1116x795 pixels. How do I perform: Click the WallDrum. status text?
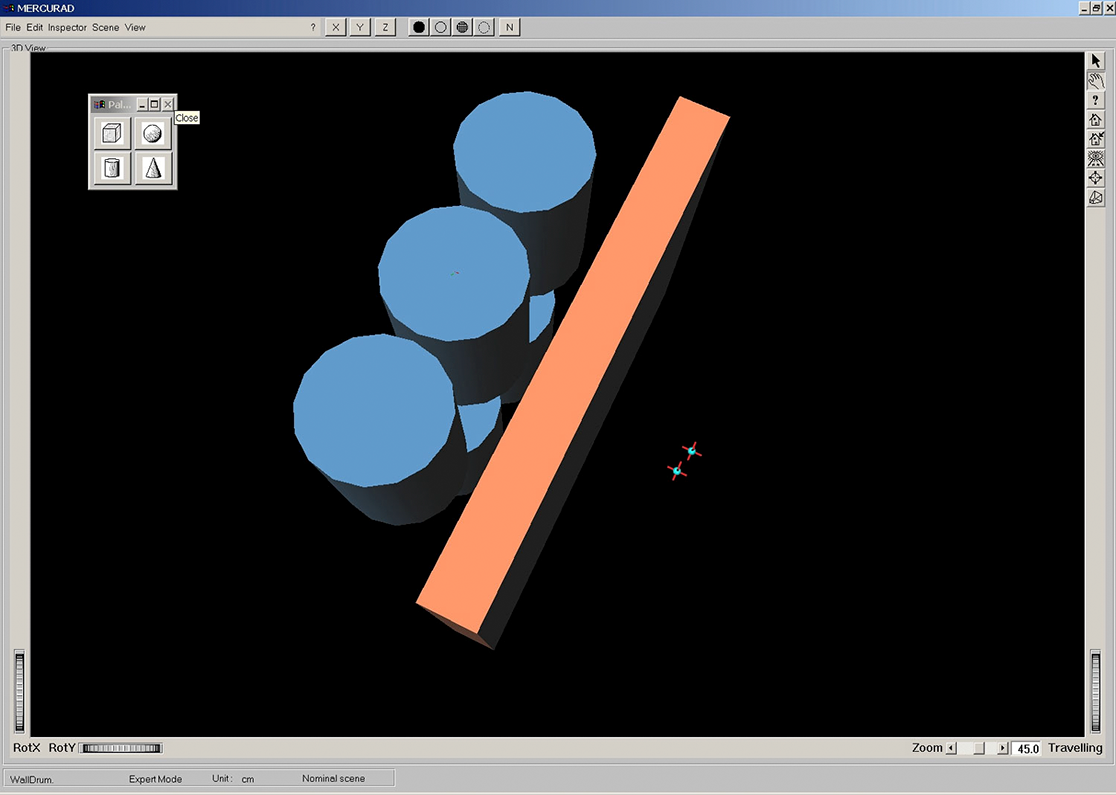(31, 779)
